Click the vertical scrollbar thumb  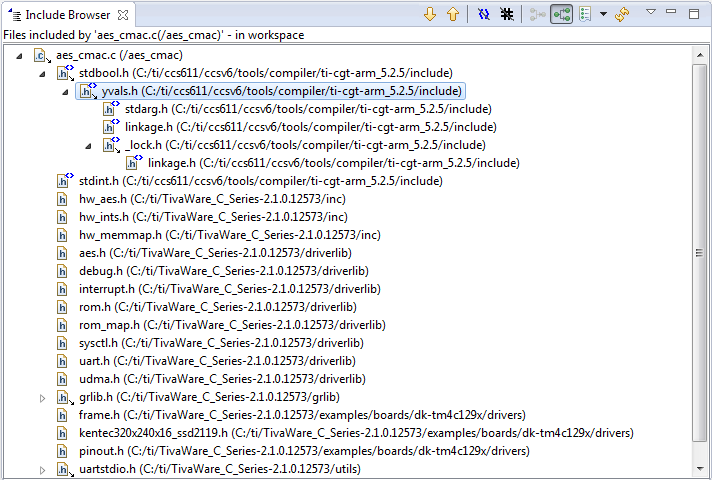coord(699,252)
